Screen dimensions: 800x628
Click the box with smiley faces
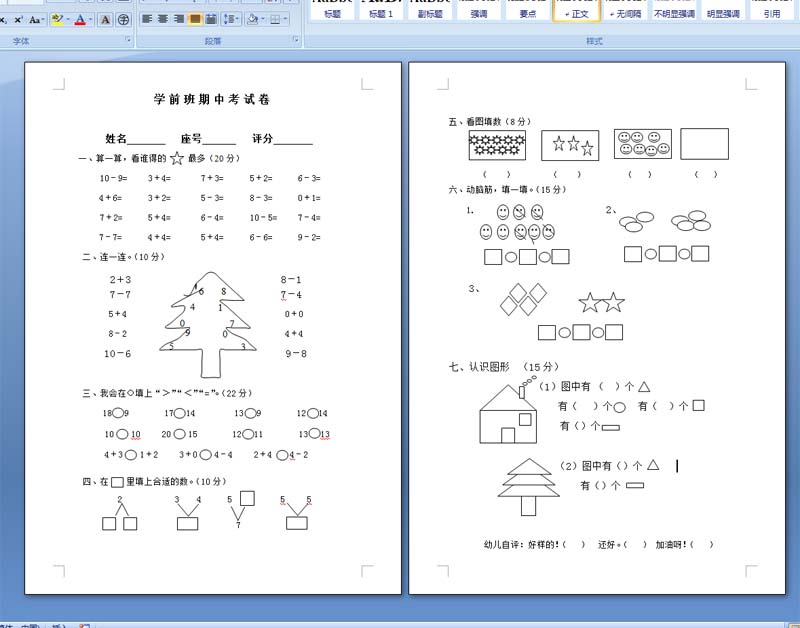643,144
